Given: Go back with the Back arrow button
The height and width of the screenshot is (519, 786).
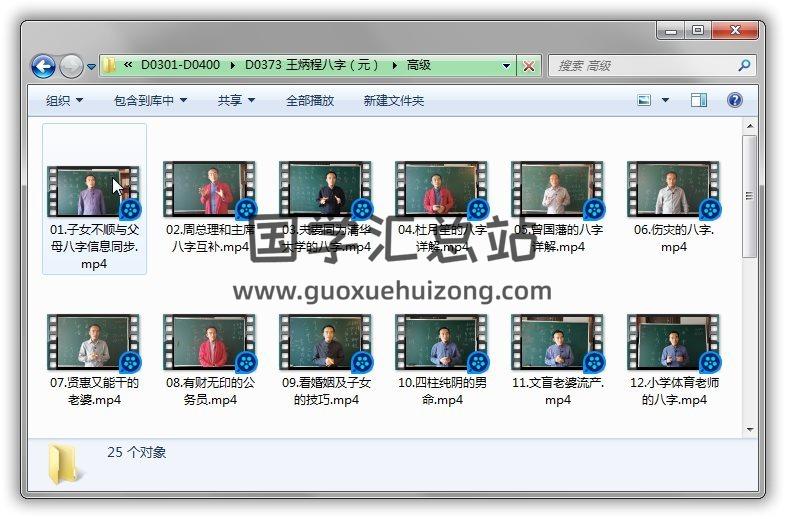Looking at the screenshot, I should [x=43, y=66].
